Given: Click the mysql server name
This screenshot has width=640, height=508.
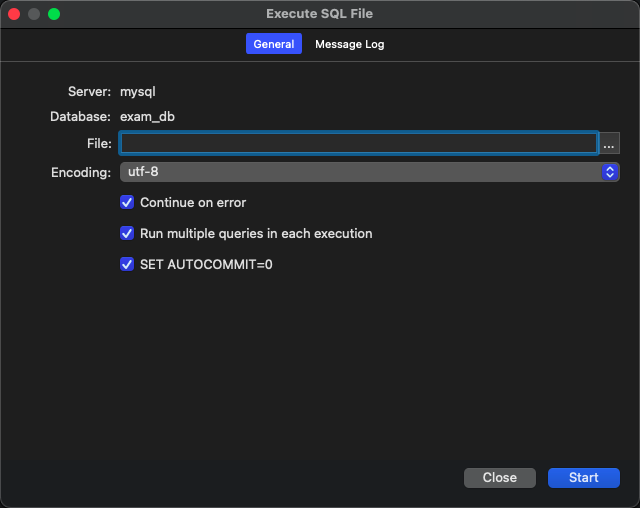Looking at the screenshot, I should (138, 91).
